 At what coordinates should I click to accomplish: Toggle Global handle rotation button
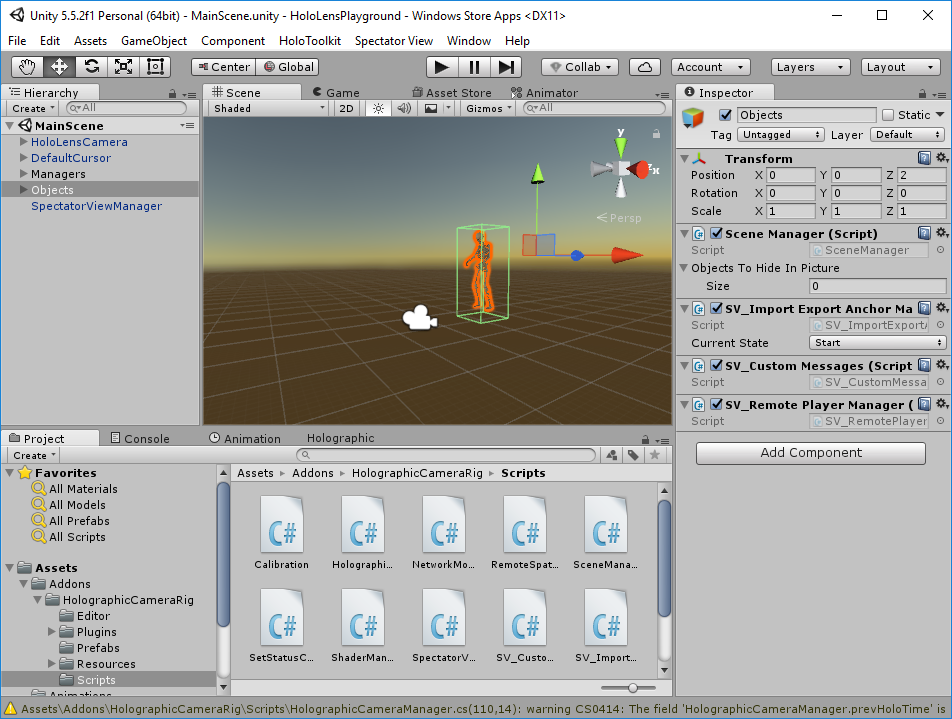pos(288,67)
